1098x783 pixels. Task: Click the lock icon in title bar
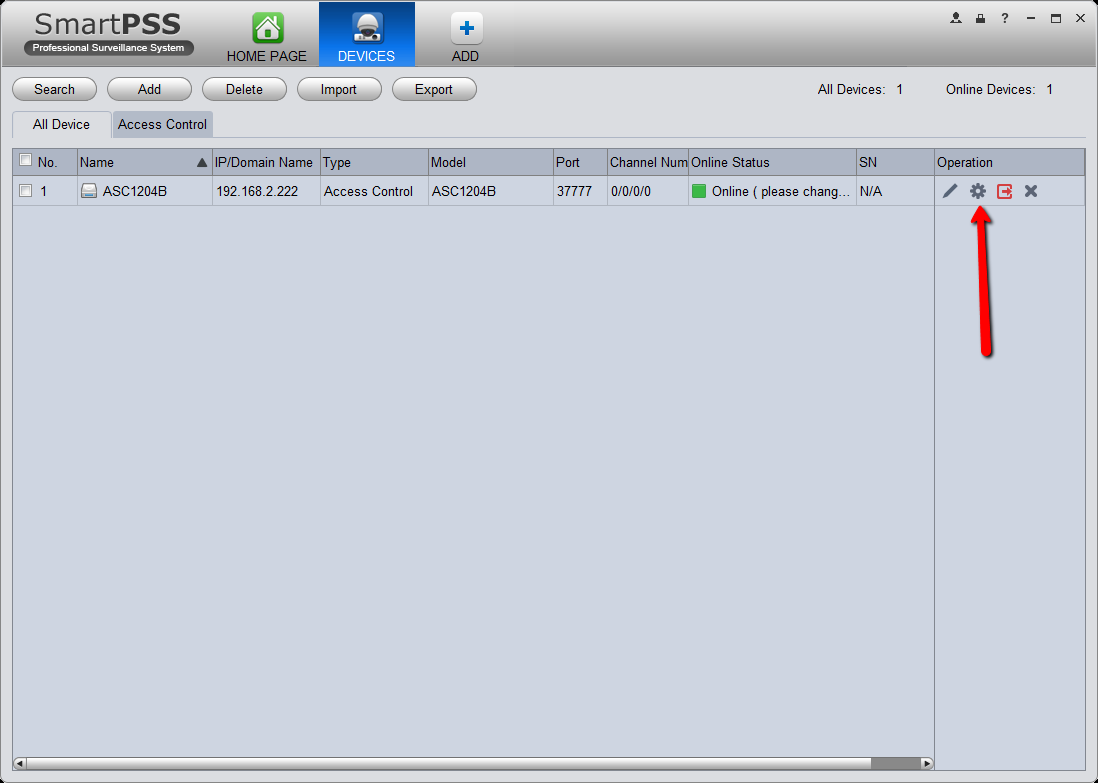coord(980,18)
